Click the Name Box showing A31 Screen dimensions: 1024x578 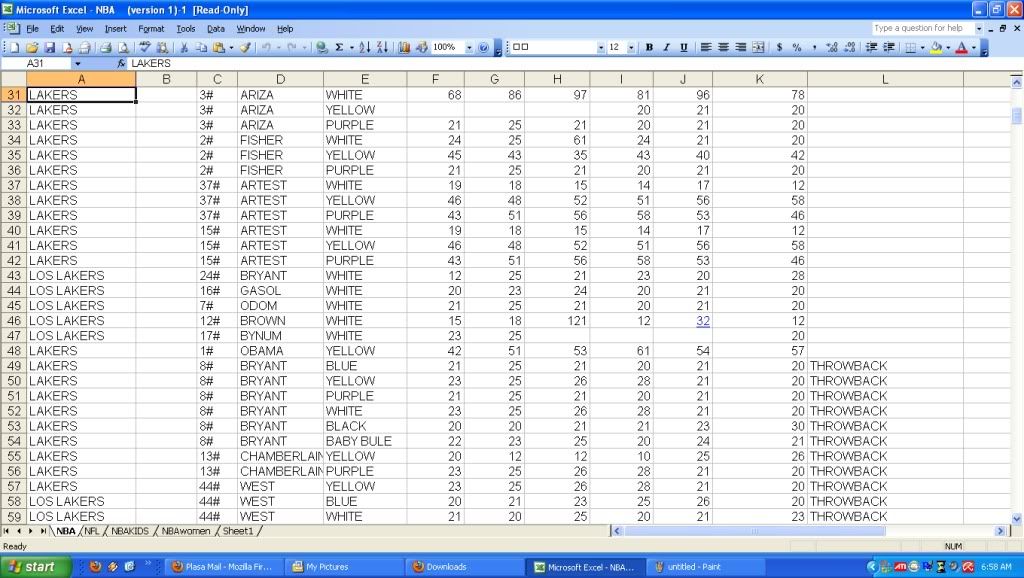[36, 63]
